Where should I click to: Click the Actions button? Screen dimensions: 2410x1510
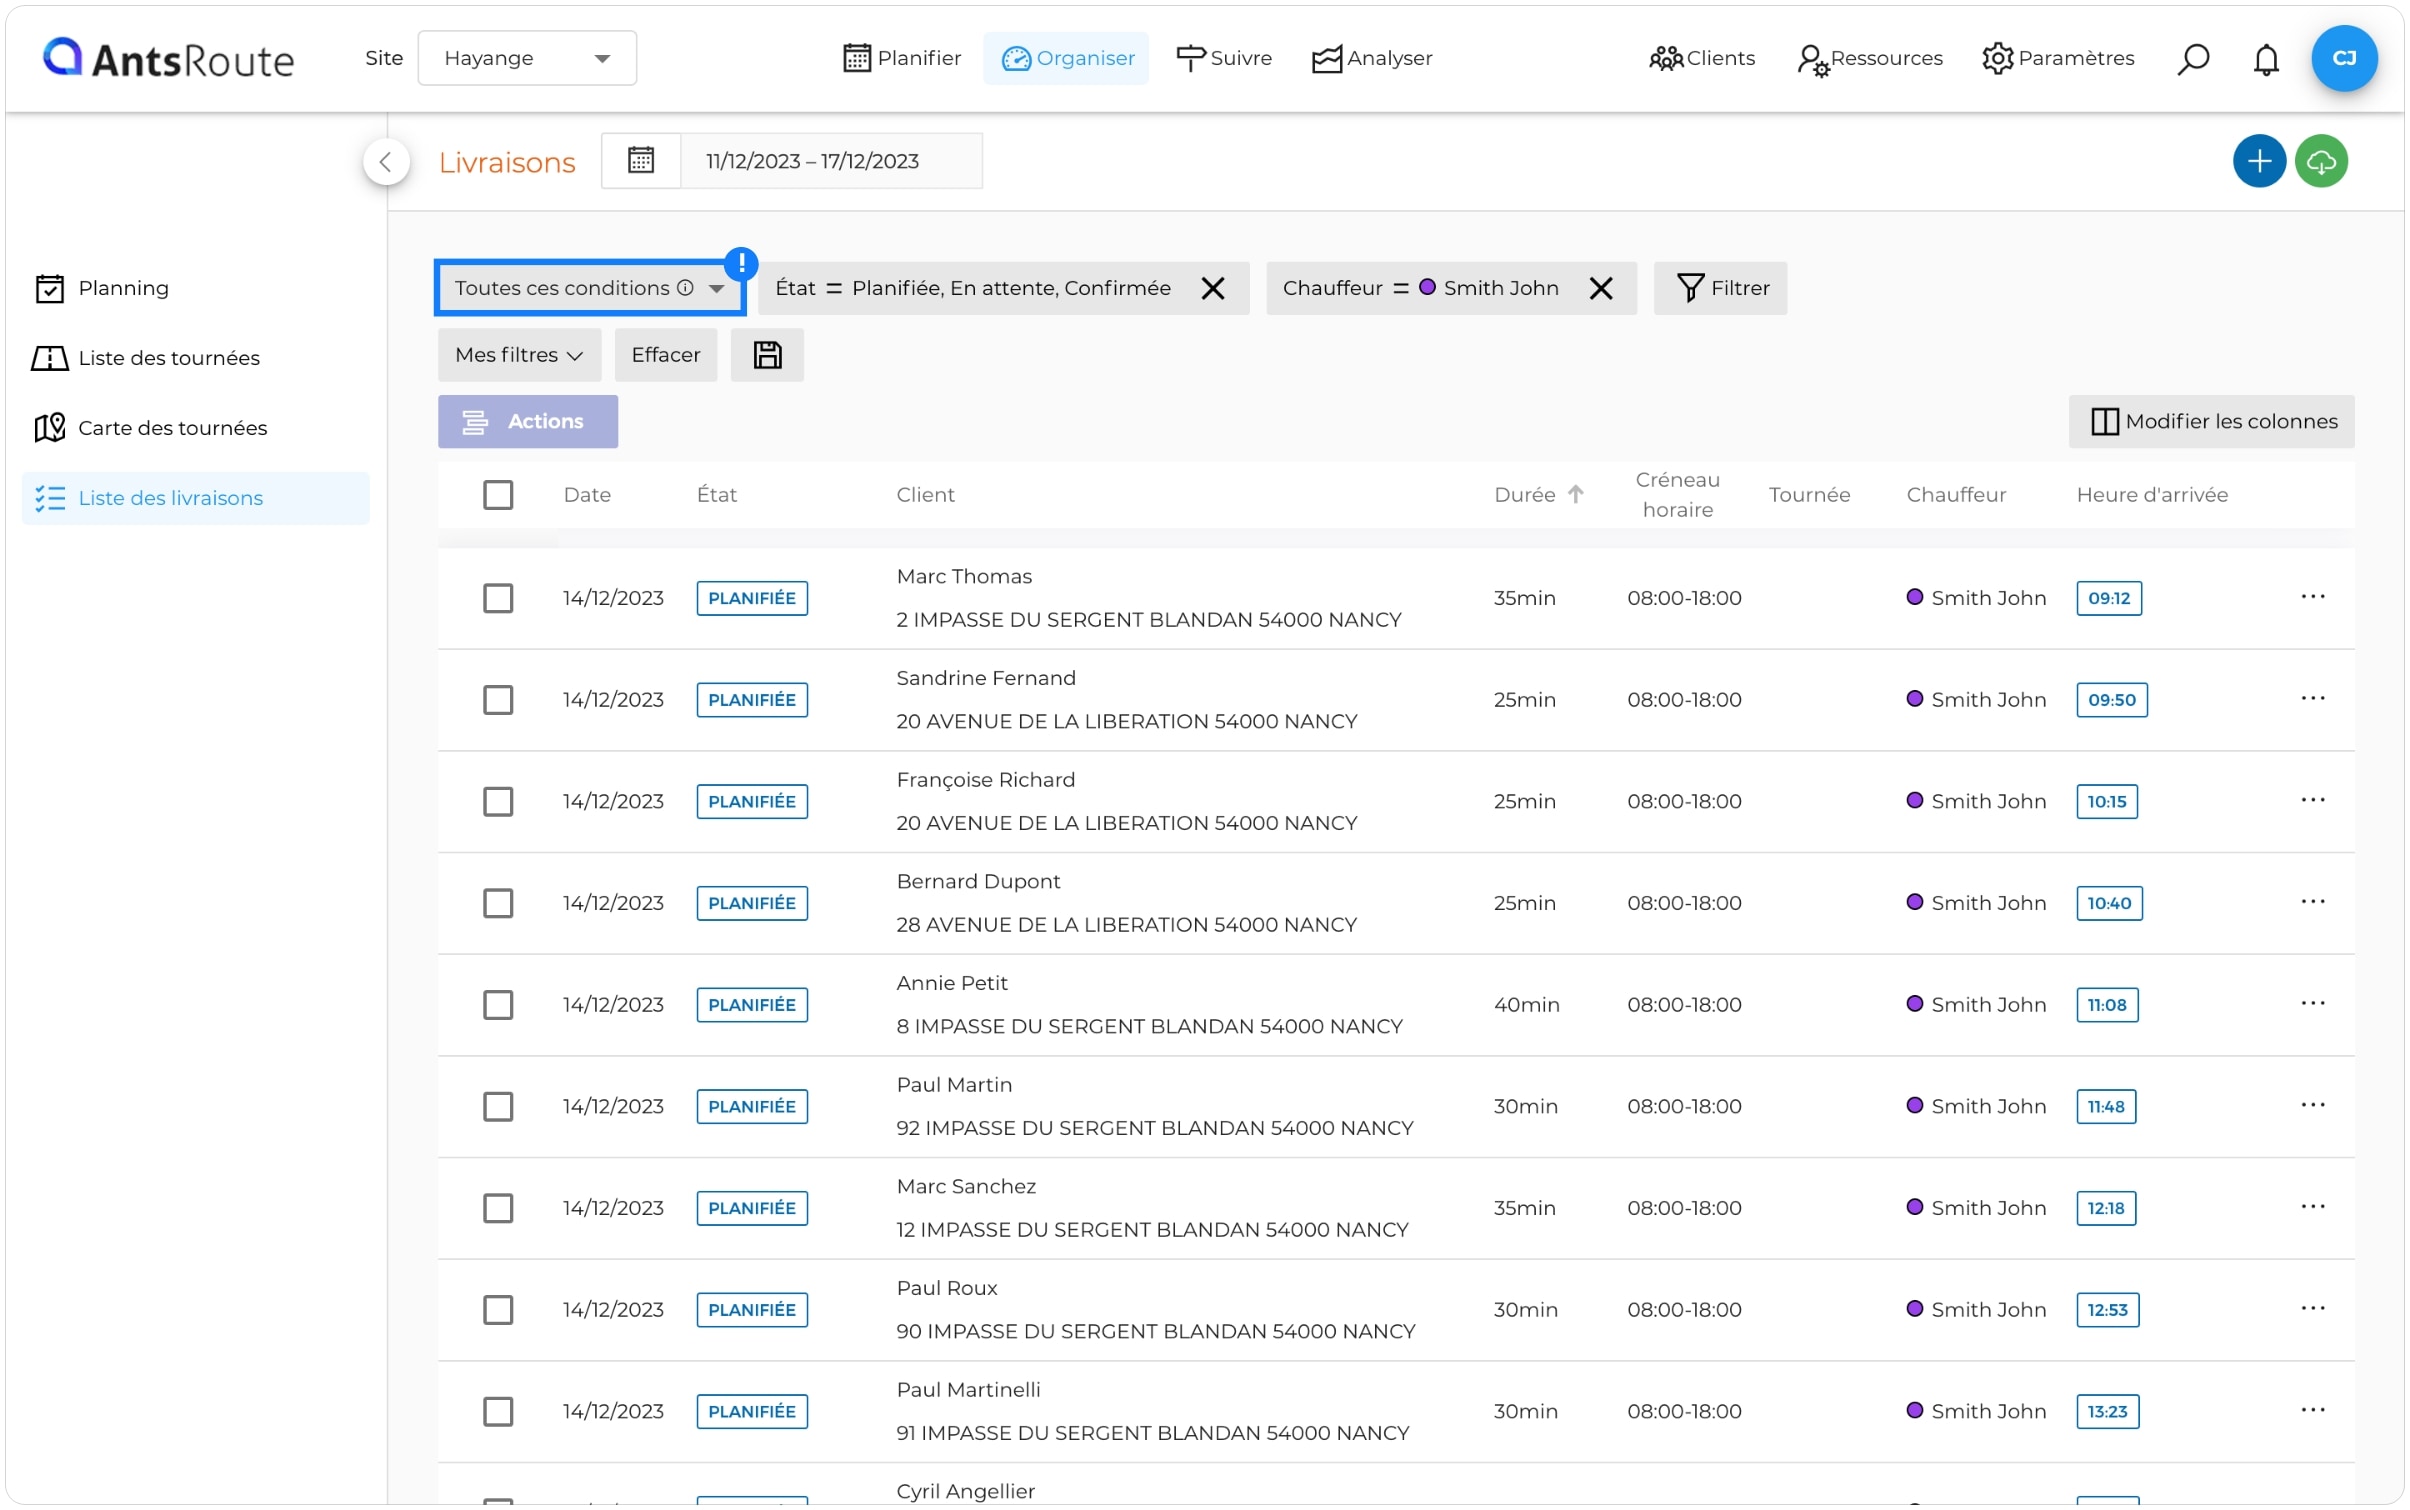(x=527, y=421)
